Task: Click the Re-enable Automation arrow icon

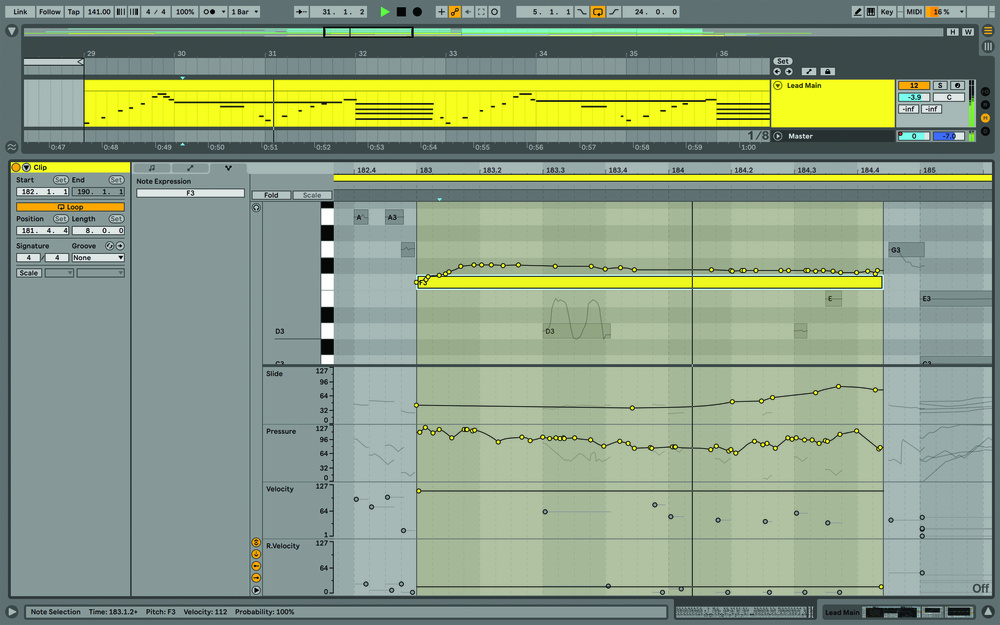Action: click(x=468, y=11)
